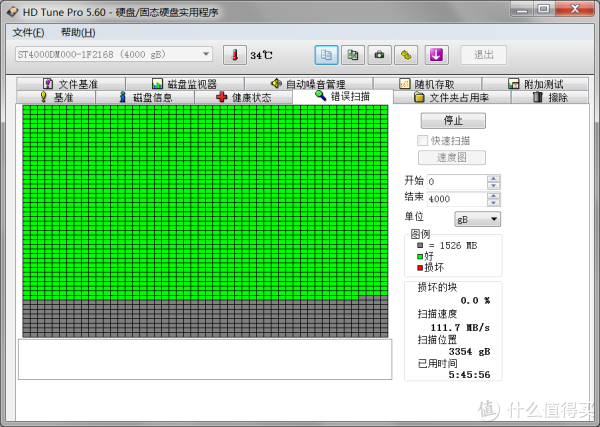
Task: Switch to the 文件夹占用率 tab
Action: (452, 97)
